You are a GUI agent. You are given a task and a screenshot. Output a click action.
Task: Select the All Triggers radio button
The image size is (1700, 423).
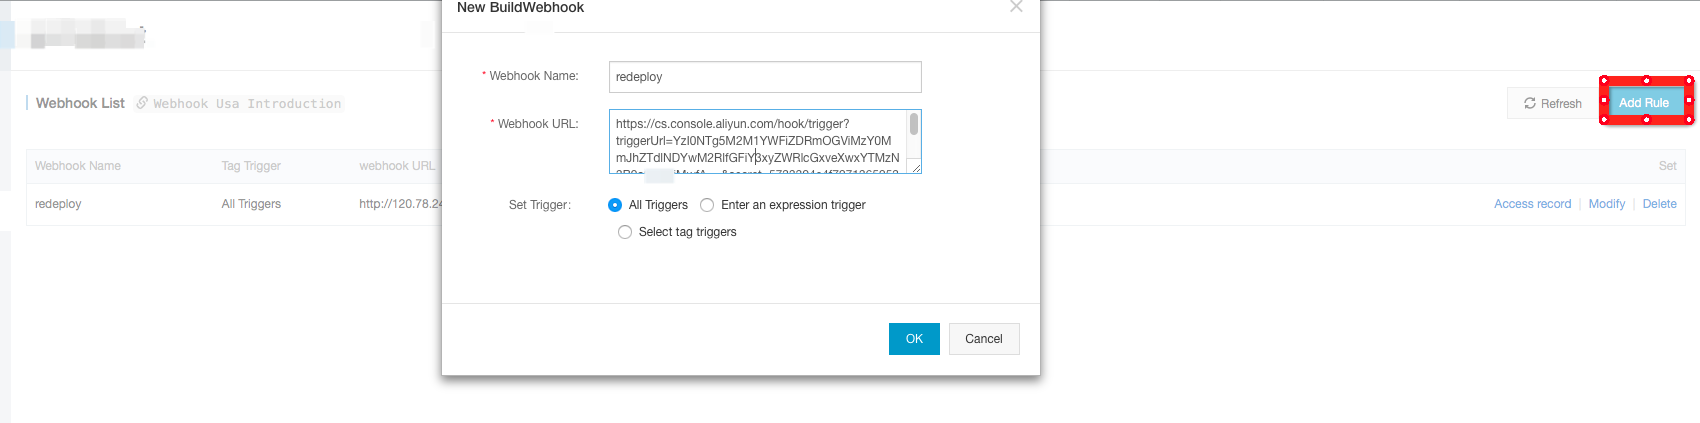tap(615, 205)
